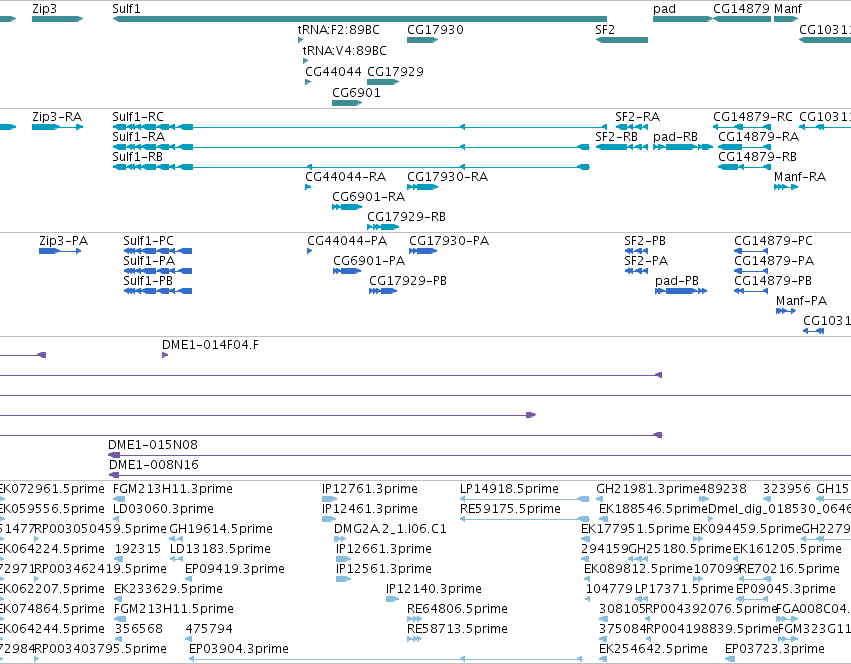Click the IP12140.3prime EST label
Viewport: 851px width, 664px height.
(434, 589)
